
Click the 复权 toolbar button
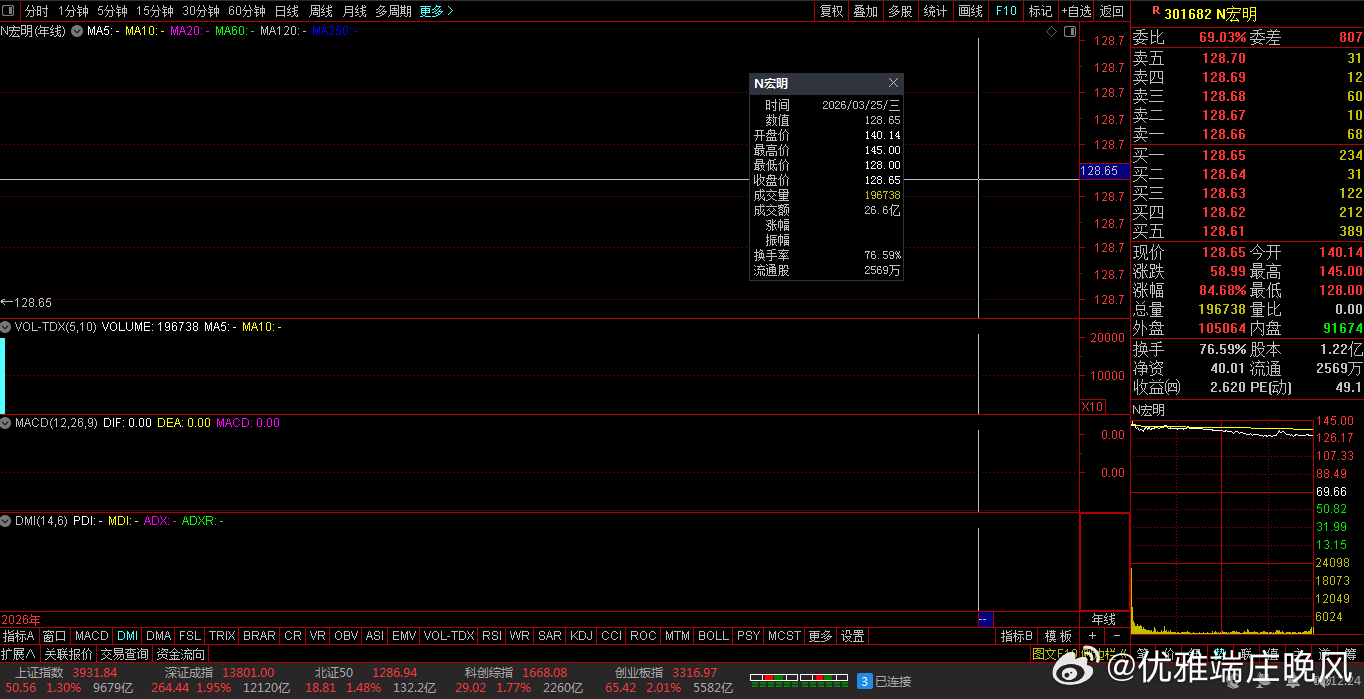[831, 11]
